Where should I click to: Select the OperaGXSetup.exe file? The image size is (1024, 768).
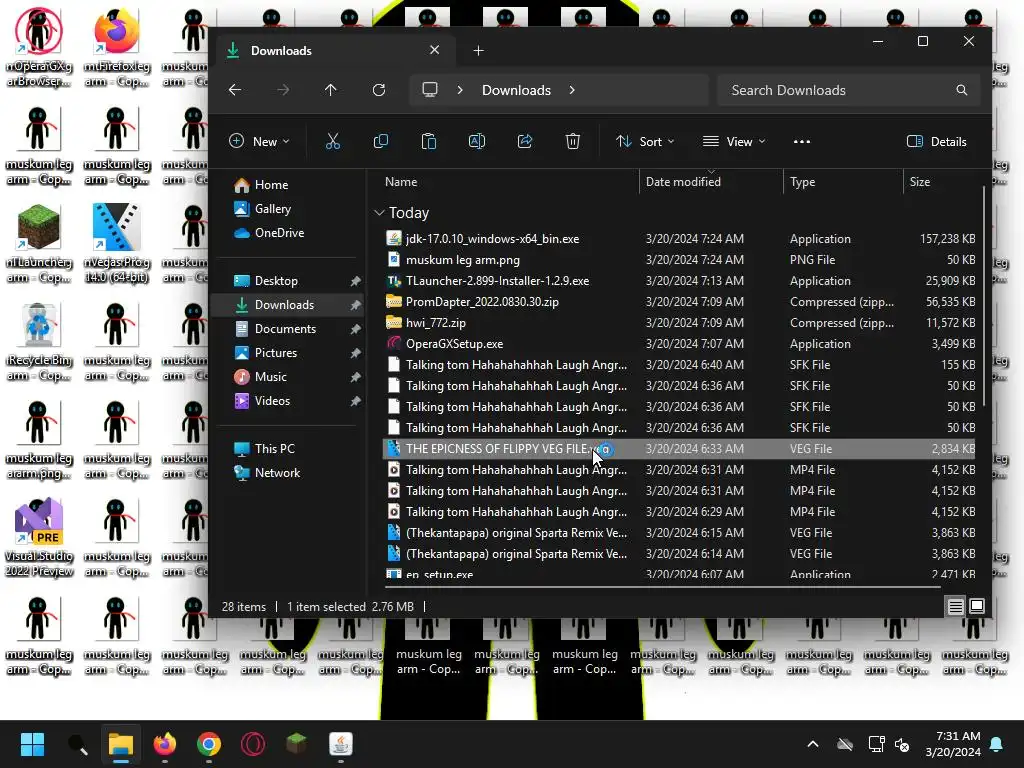click(x=679, y=344)
